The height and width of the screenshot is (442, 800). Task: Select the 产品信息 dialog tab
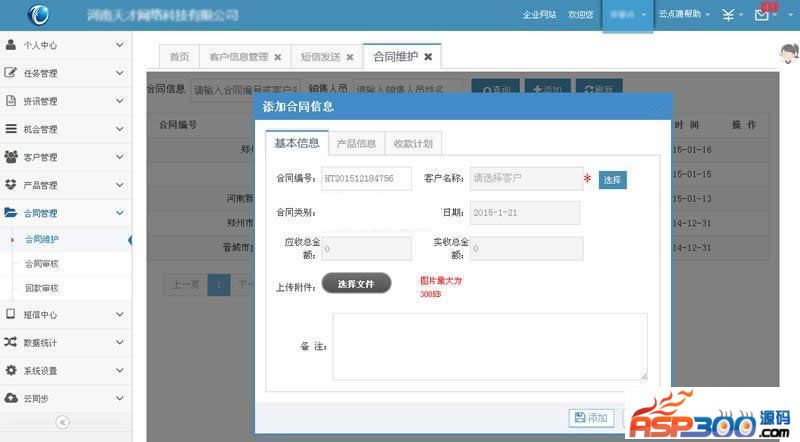tap(356, 143)
